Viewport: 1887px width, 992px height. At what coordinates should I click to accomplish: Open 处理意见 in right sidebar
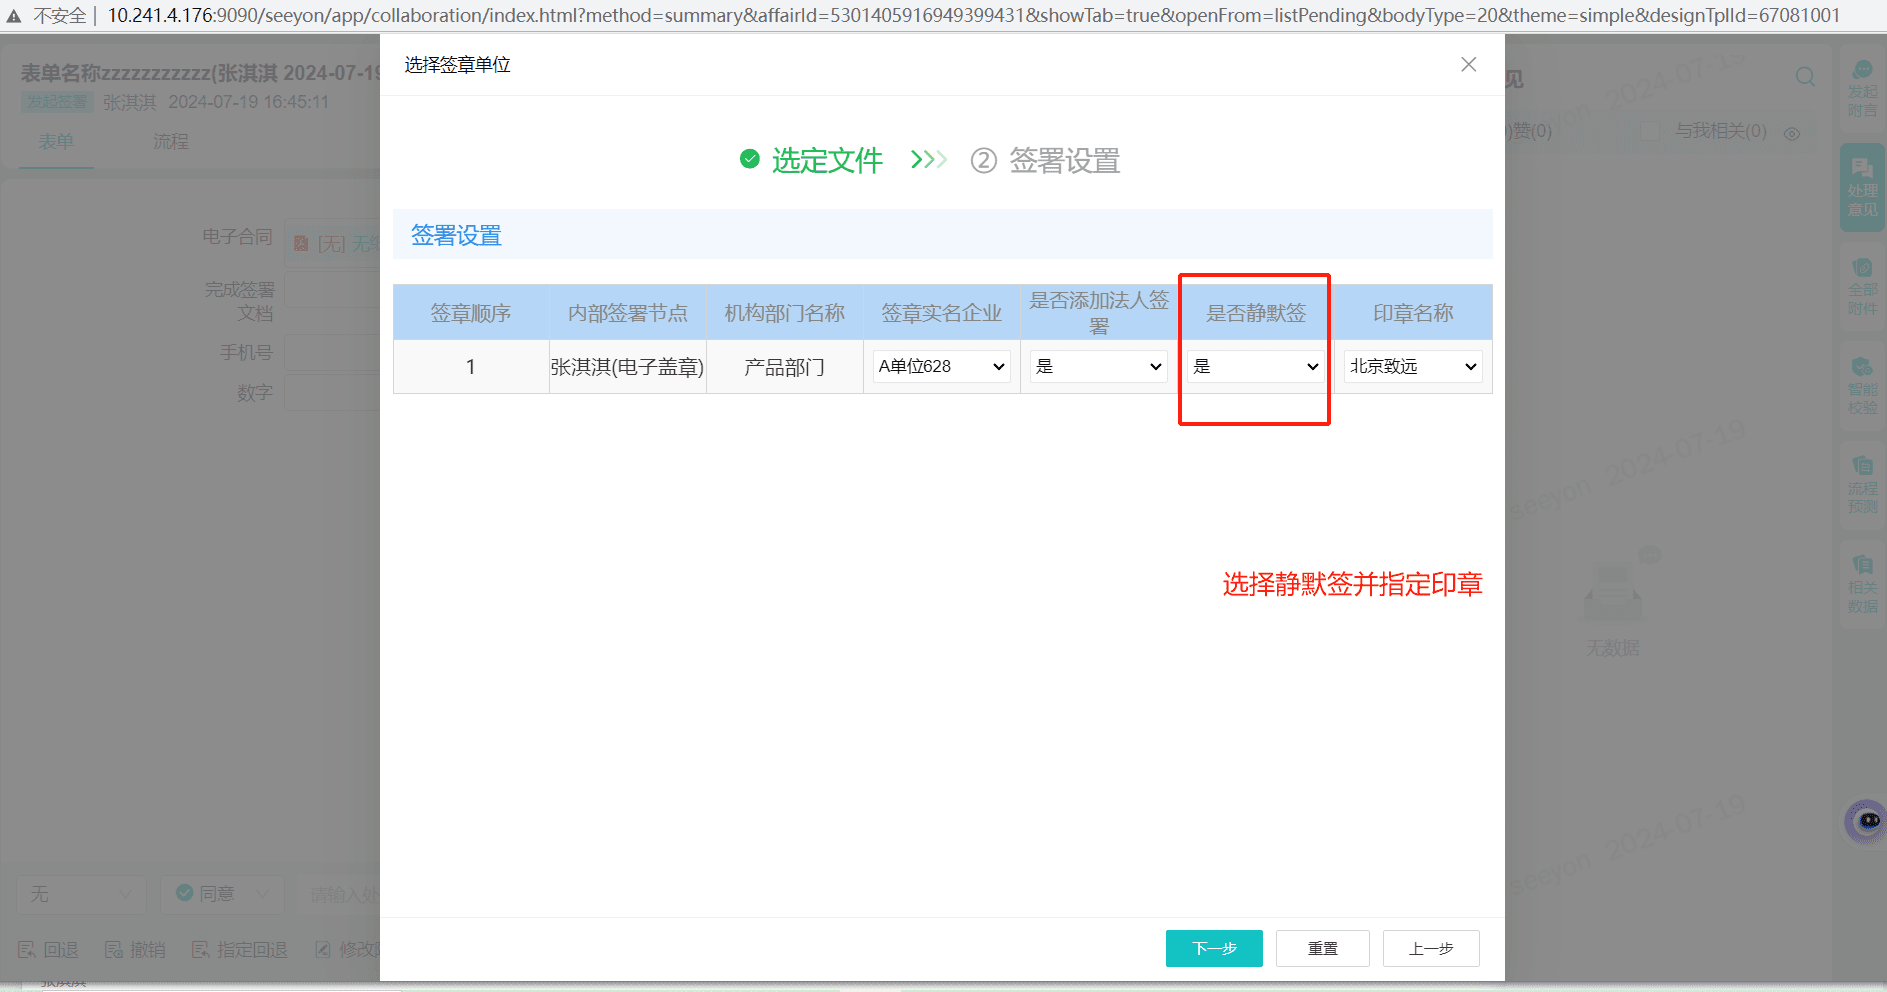[x=1862, y=187]
